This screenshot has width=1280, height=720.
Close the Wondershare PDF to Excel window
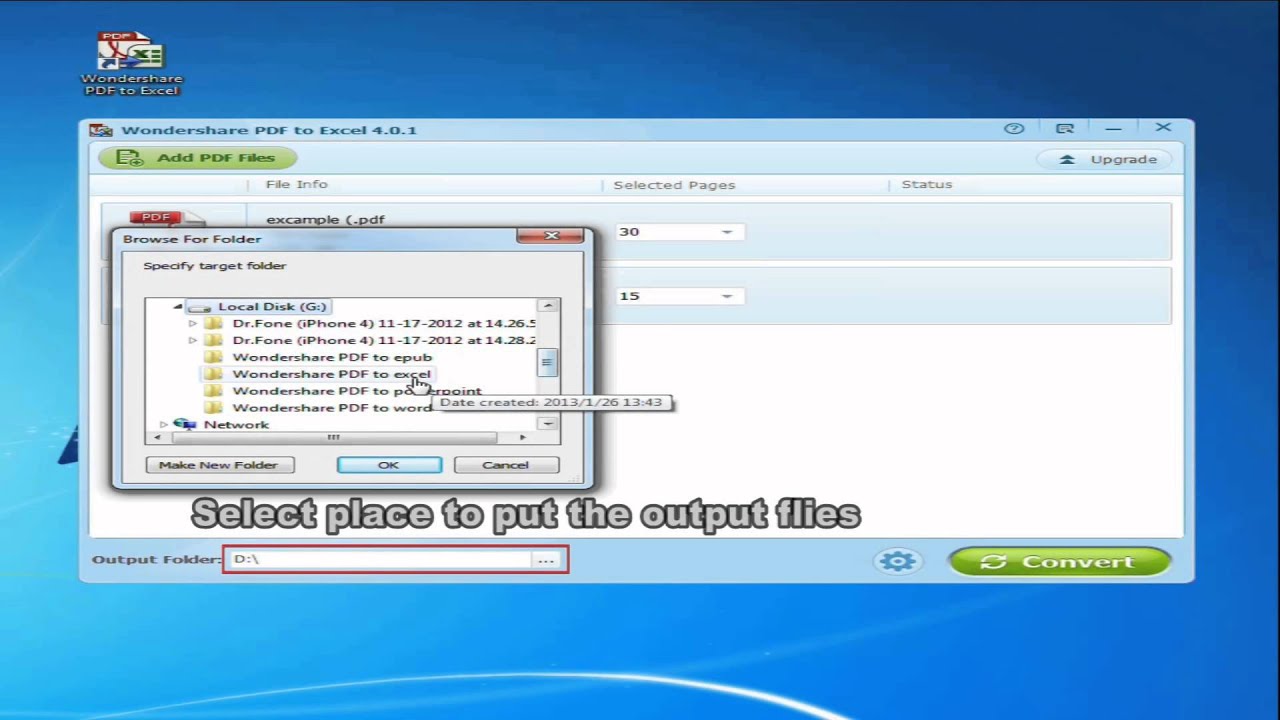[x=1163, y=128]
